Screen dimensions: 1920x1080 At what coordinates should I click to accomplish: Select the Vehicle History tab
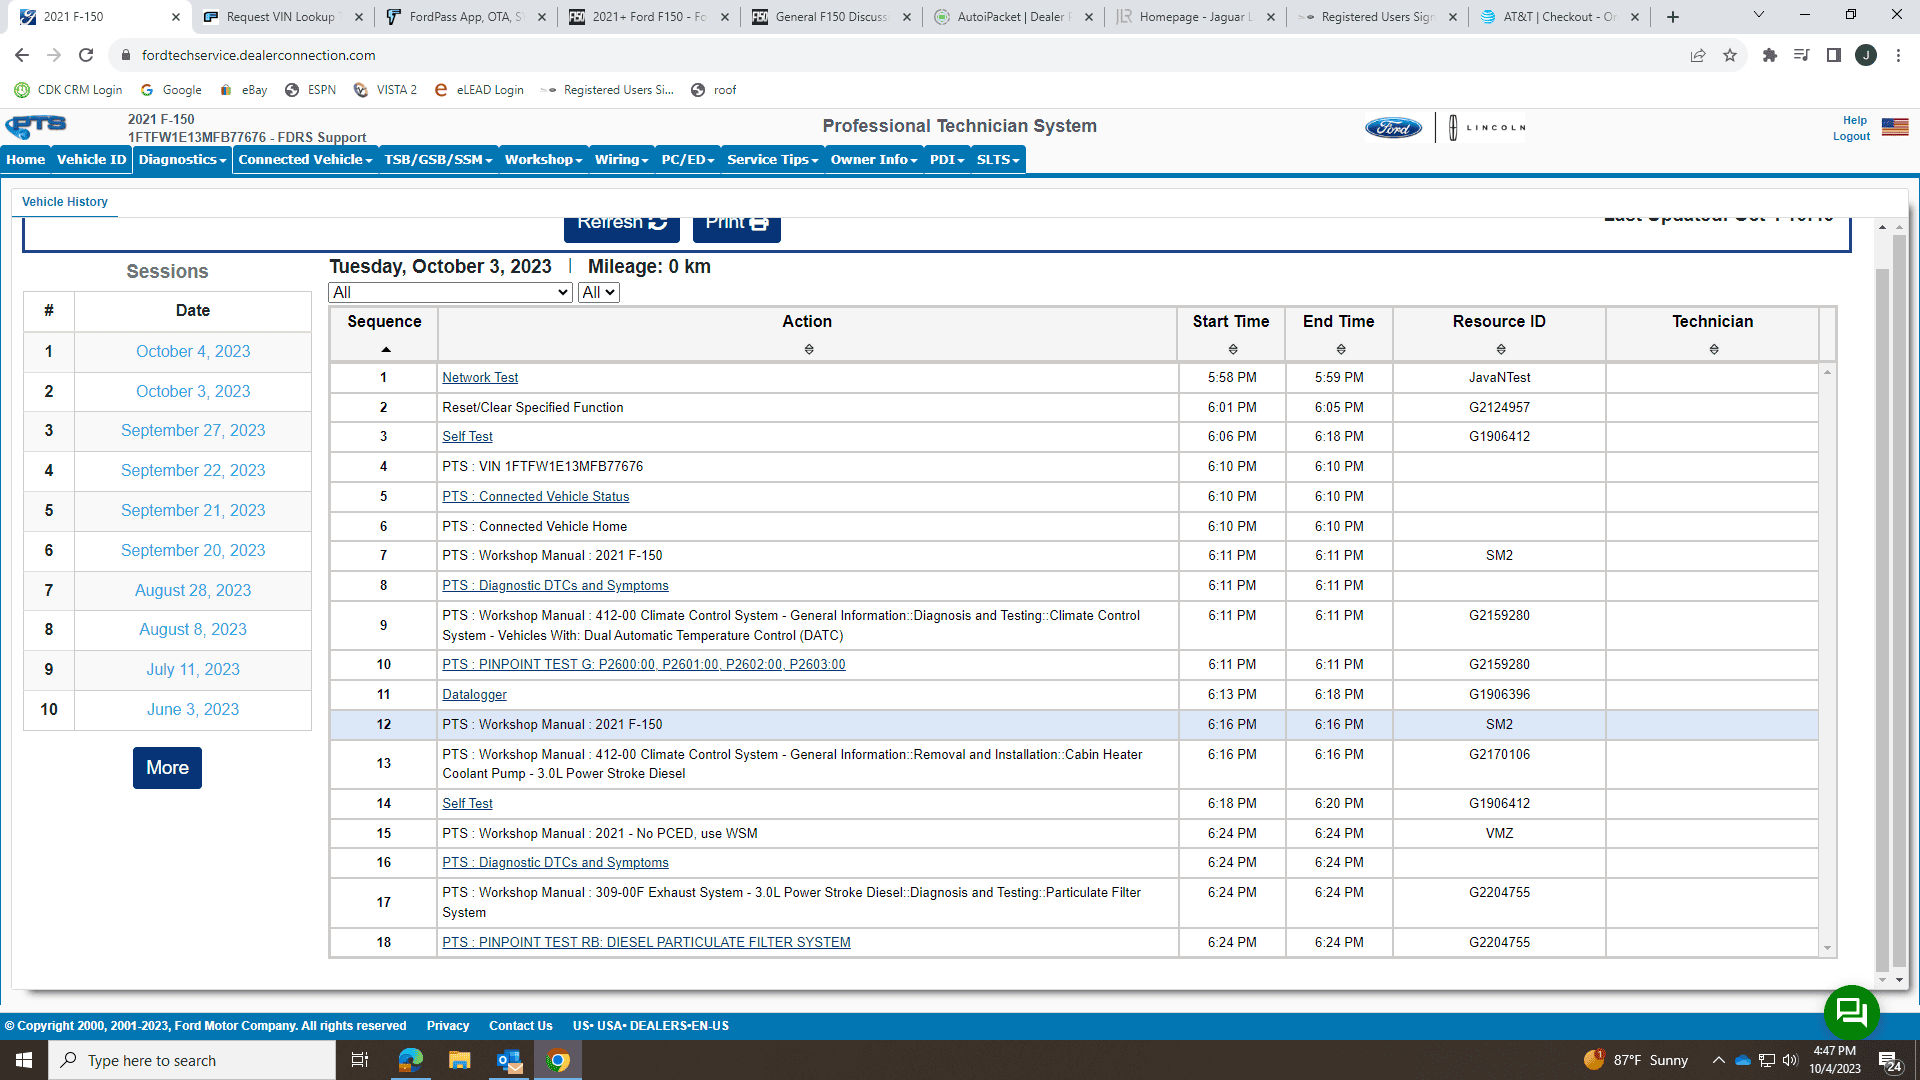pyautogui.click(x=65, y=202)
